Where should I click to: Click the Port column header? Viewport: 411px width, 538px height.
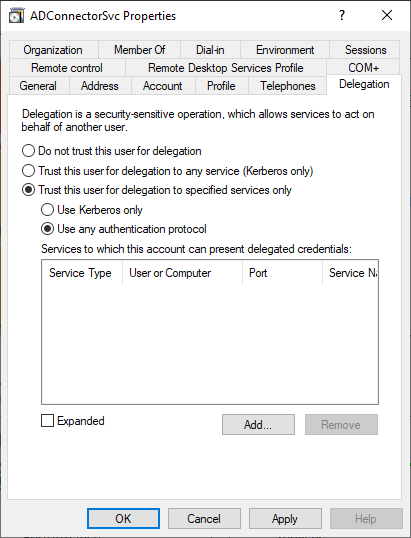tap(282, 273)
